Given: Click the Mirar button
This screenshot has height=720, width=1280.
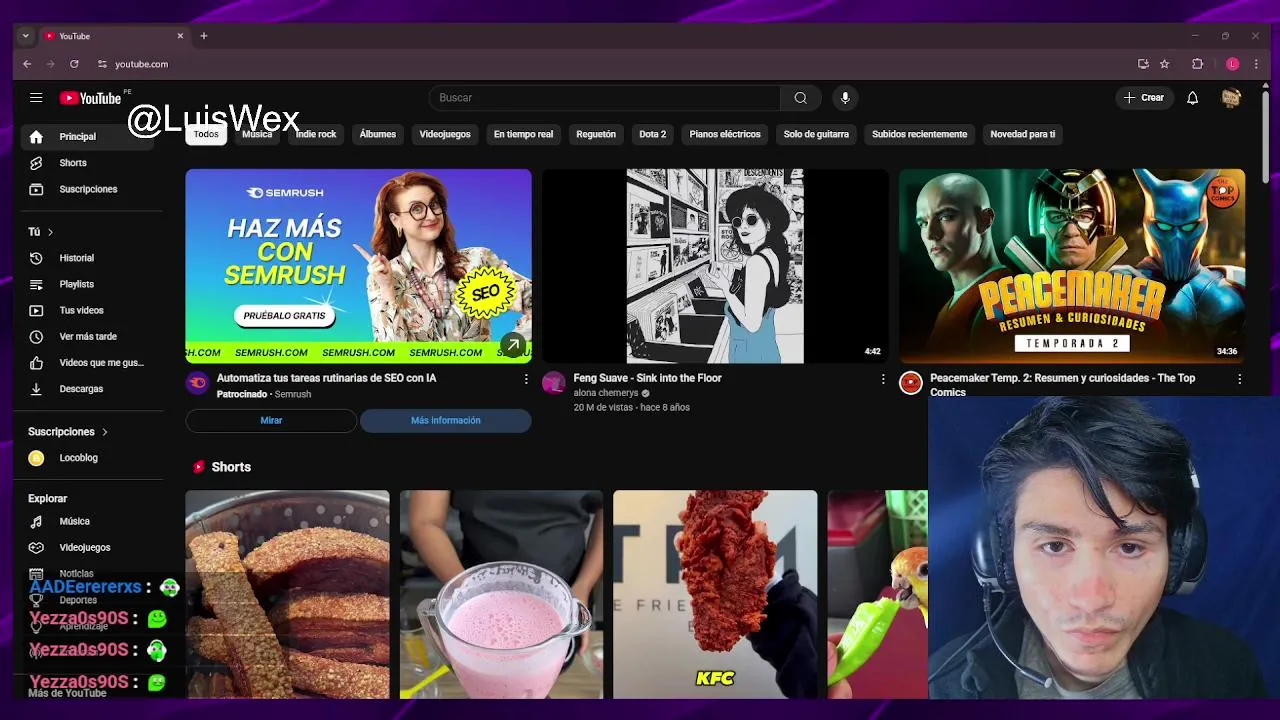Looking at the screenshot, I should [x=271, y=421].
